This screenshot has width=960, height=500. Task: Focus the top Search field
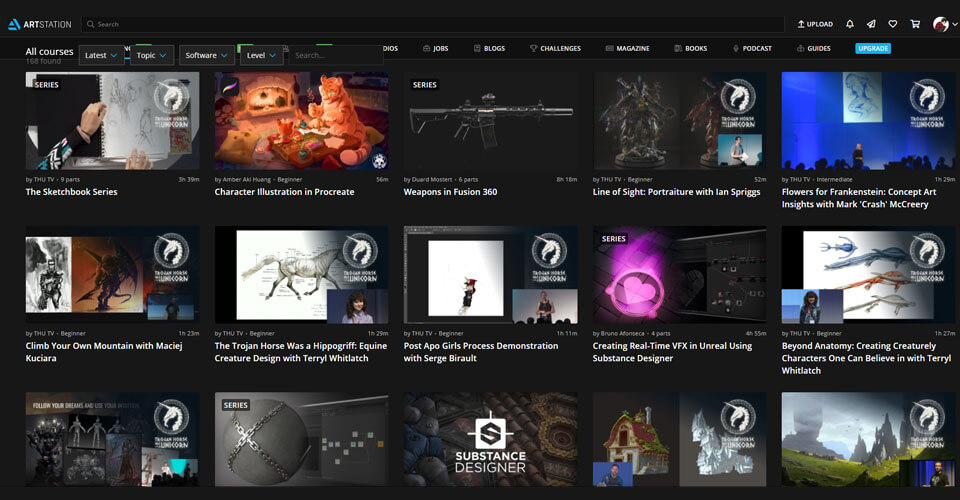[433, 24]
